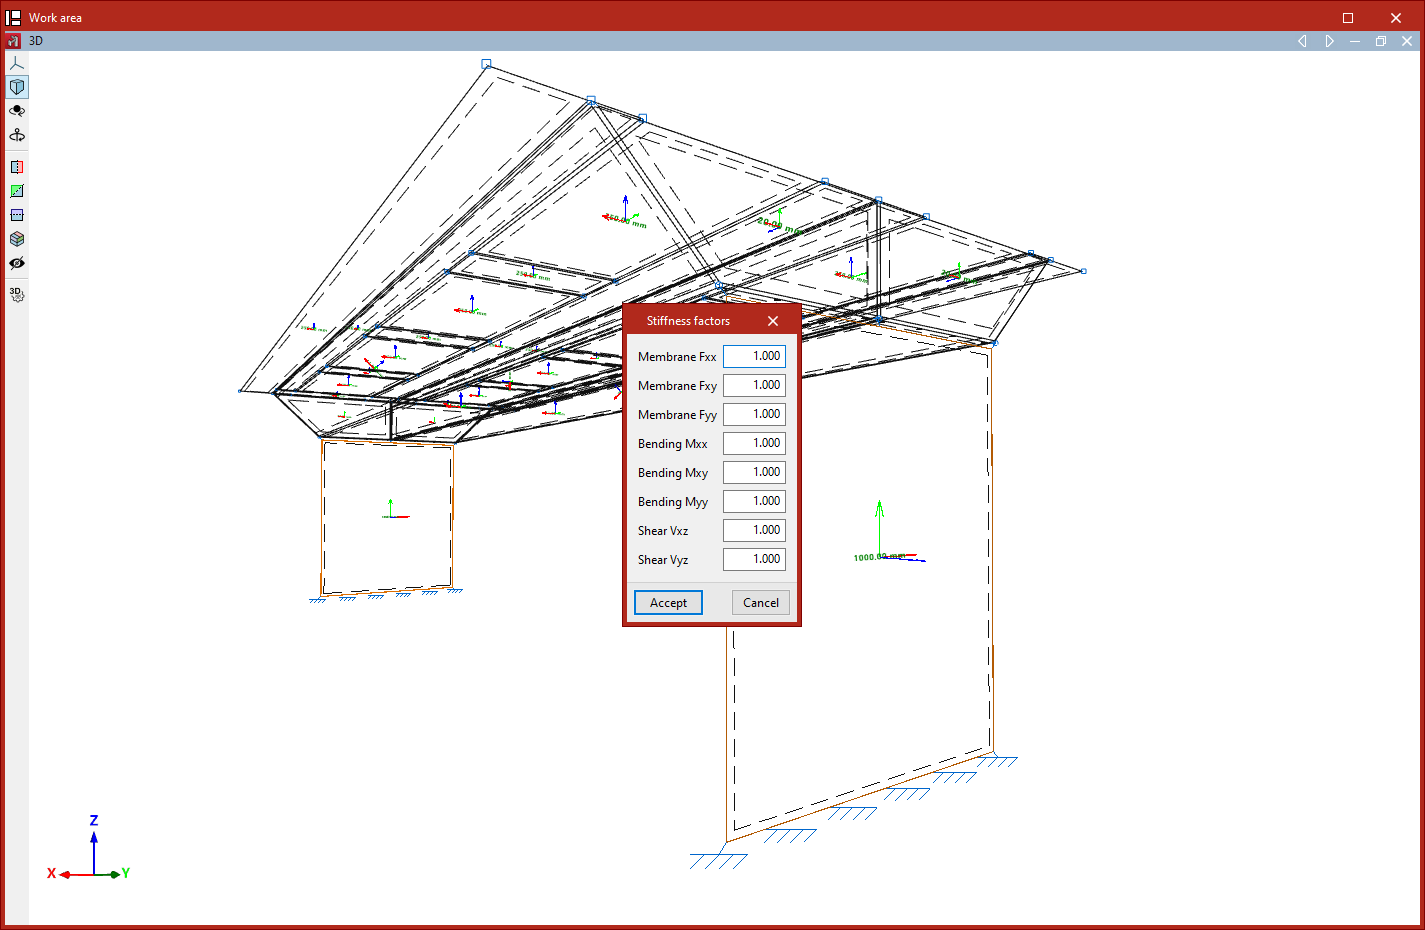1425x930 pixels.
Task: Go to the previous view with the left arrow
Action: point(1302,41)
